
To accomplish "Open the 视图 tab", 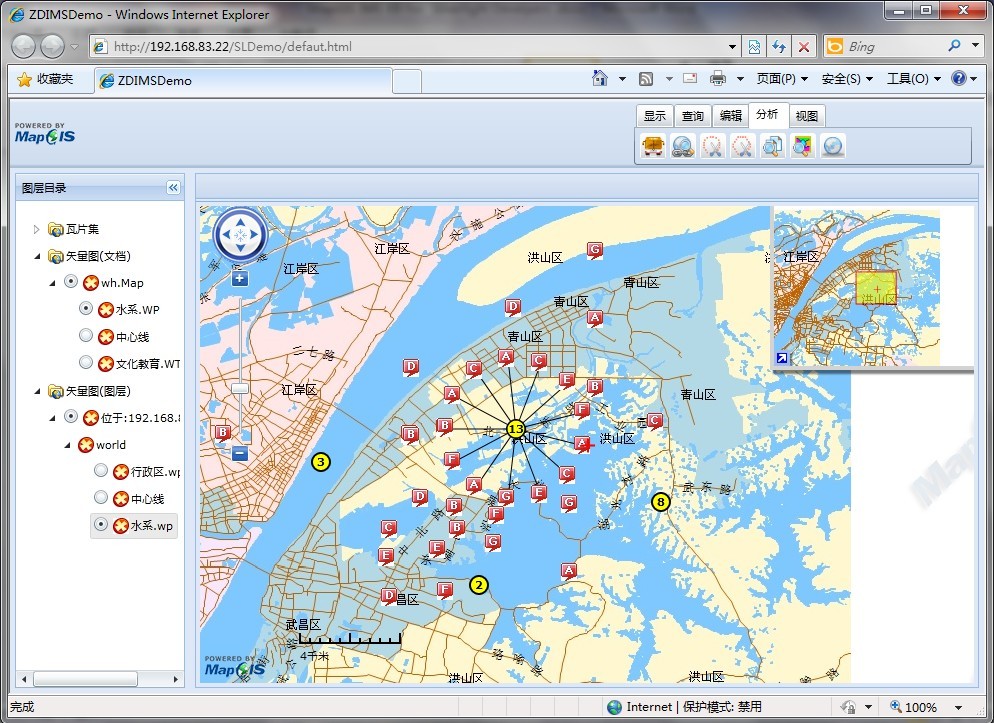I will click(x=806, y=116).
